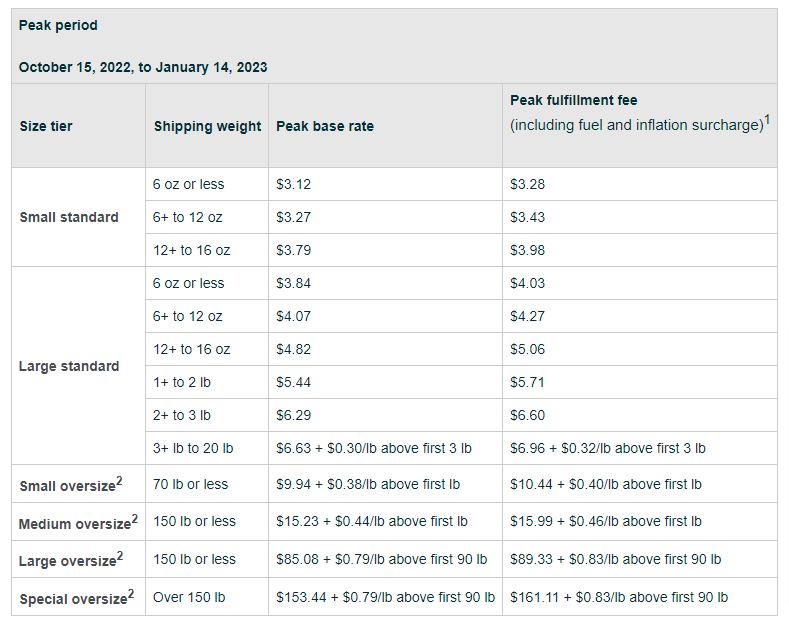Click the 70 lb or less weight cell
The image size is (789, 625).
coord(190,484)
